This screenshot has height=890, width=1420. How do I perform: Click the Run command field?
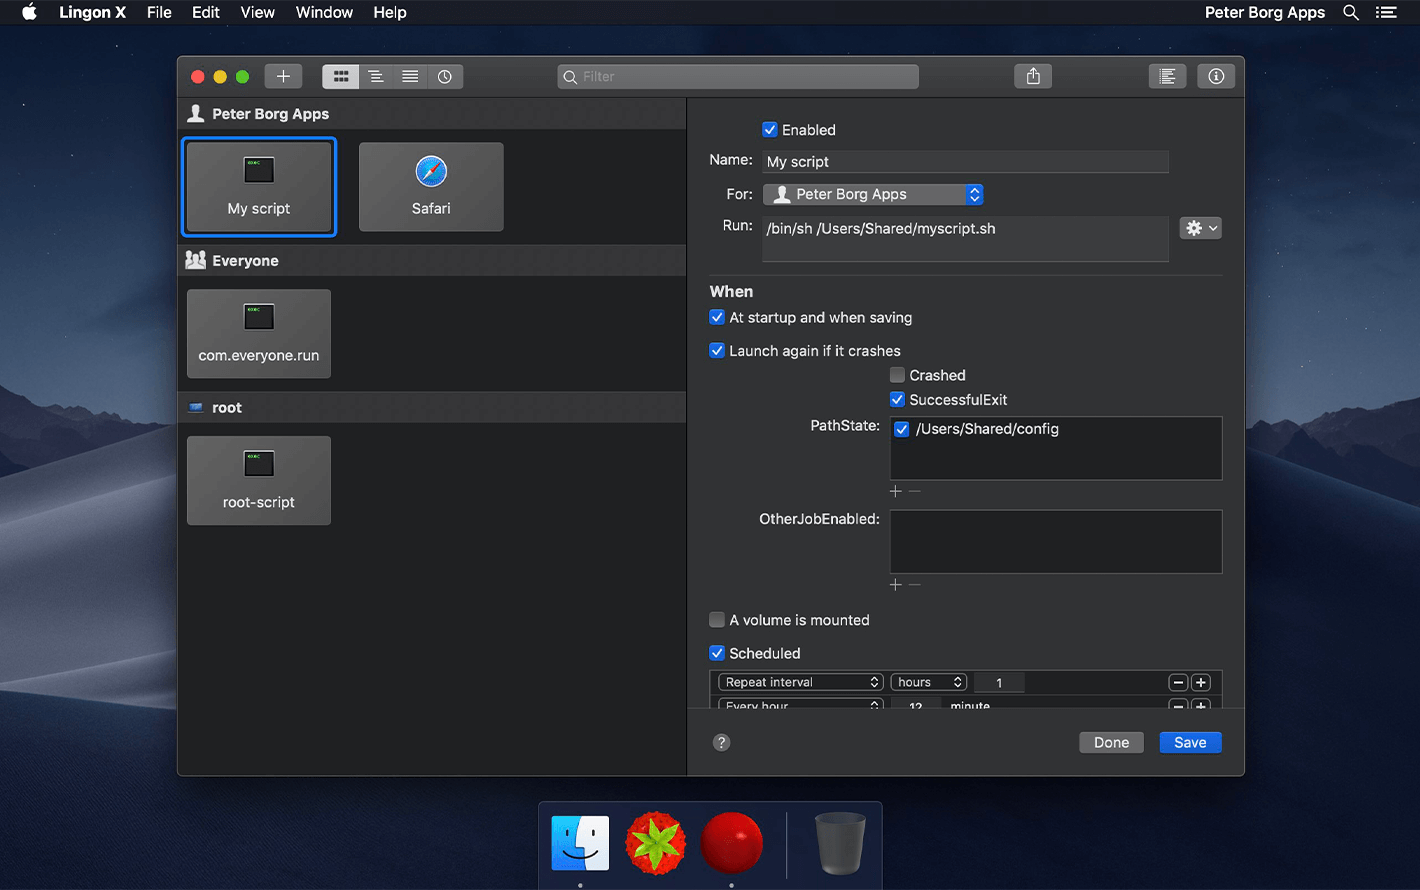965,239
